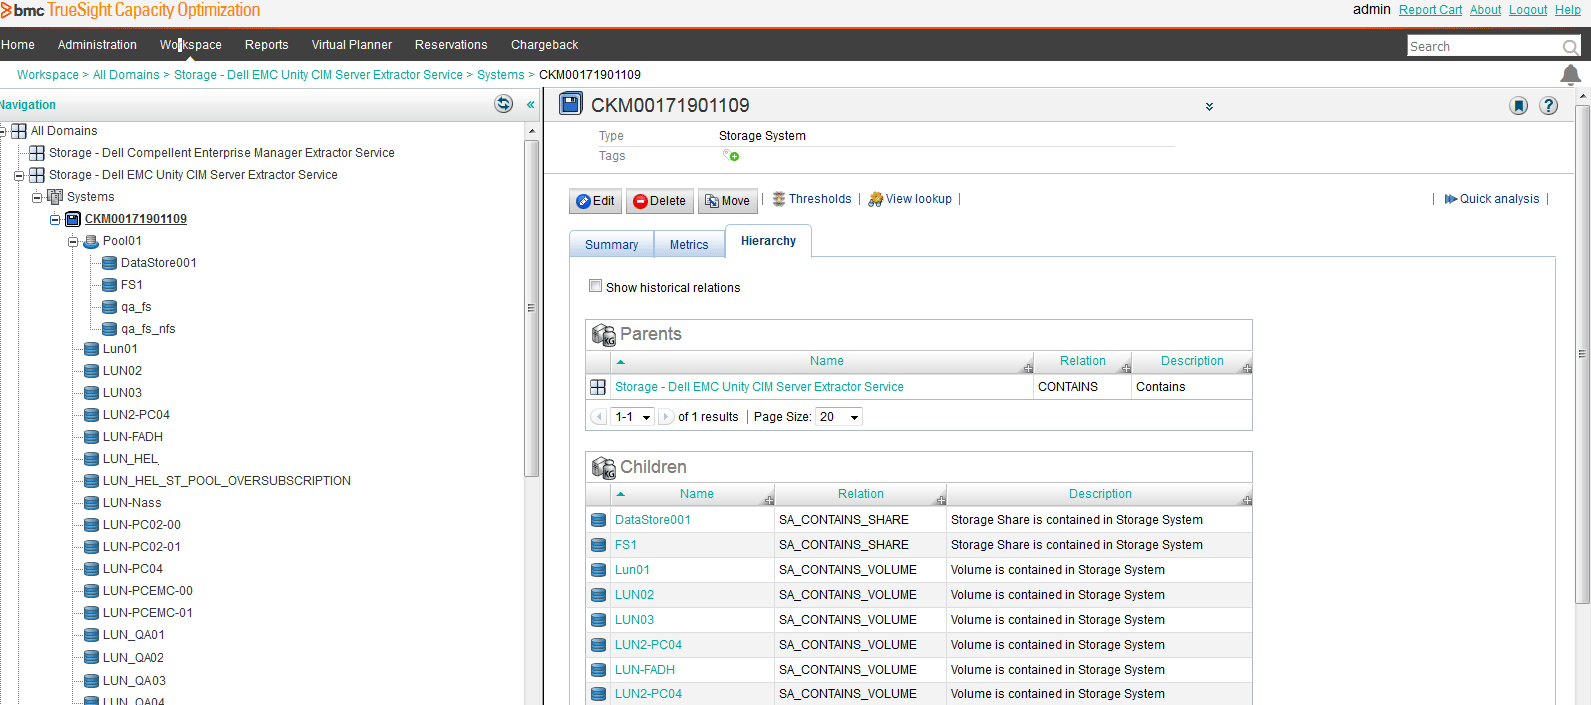Click the storage system icon beside title

(570, 104)
